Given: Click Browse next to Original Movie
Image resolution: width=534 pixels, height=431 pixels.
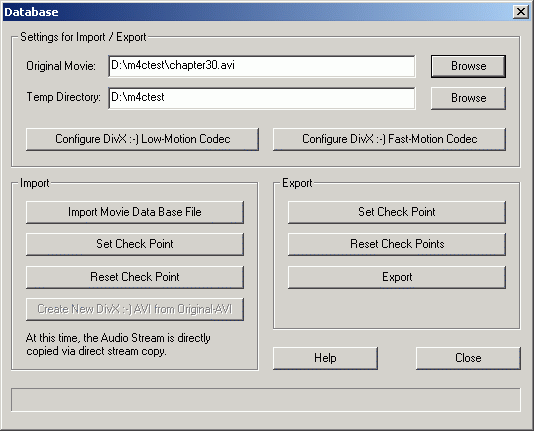Looking at the screenshot, I should pyautogui.click(x=468, y=66).
